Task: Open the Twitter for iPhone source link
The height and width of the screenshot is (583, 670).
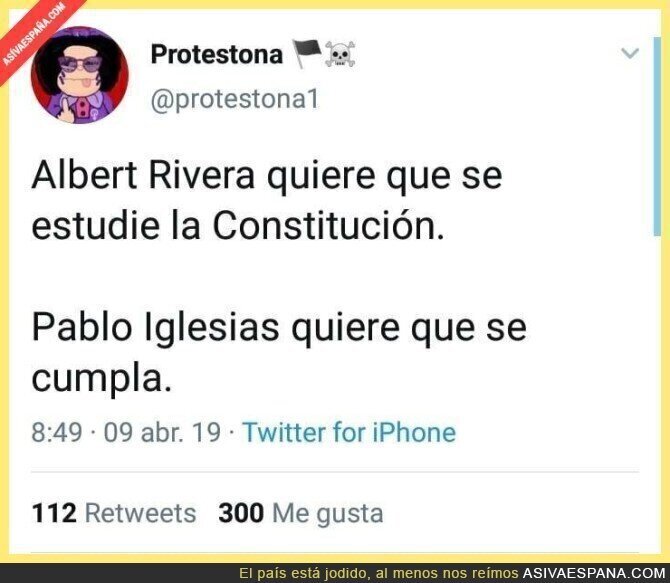Action: point(349,432)
